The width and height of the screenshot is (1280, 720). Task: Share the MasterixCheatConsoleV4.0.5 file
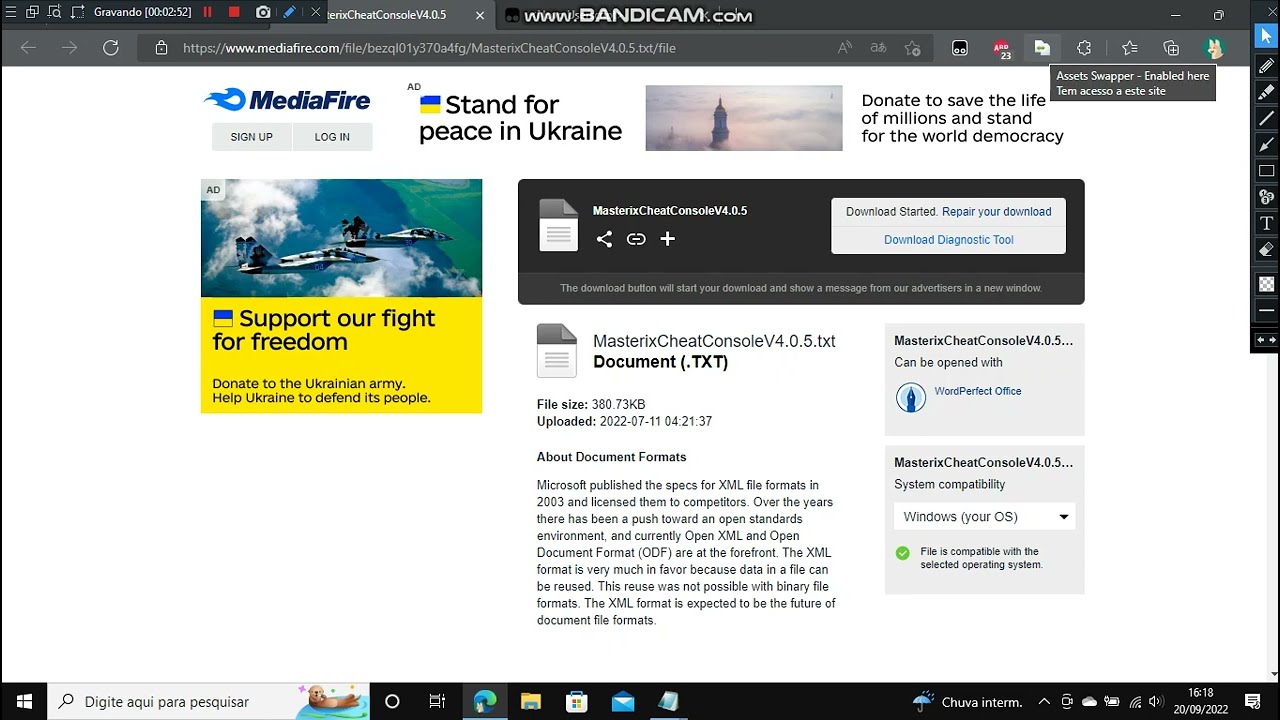click(x=604, y=239)
